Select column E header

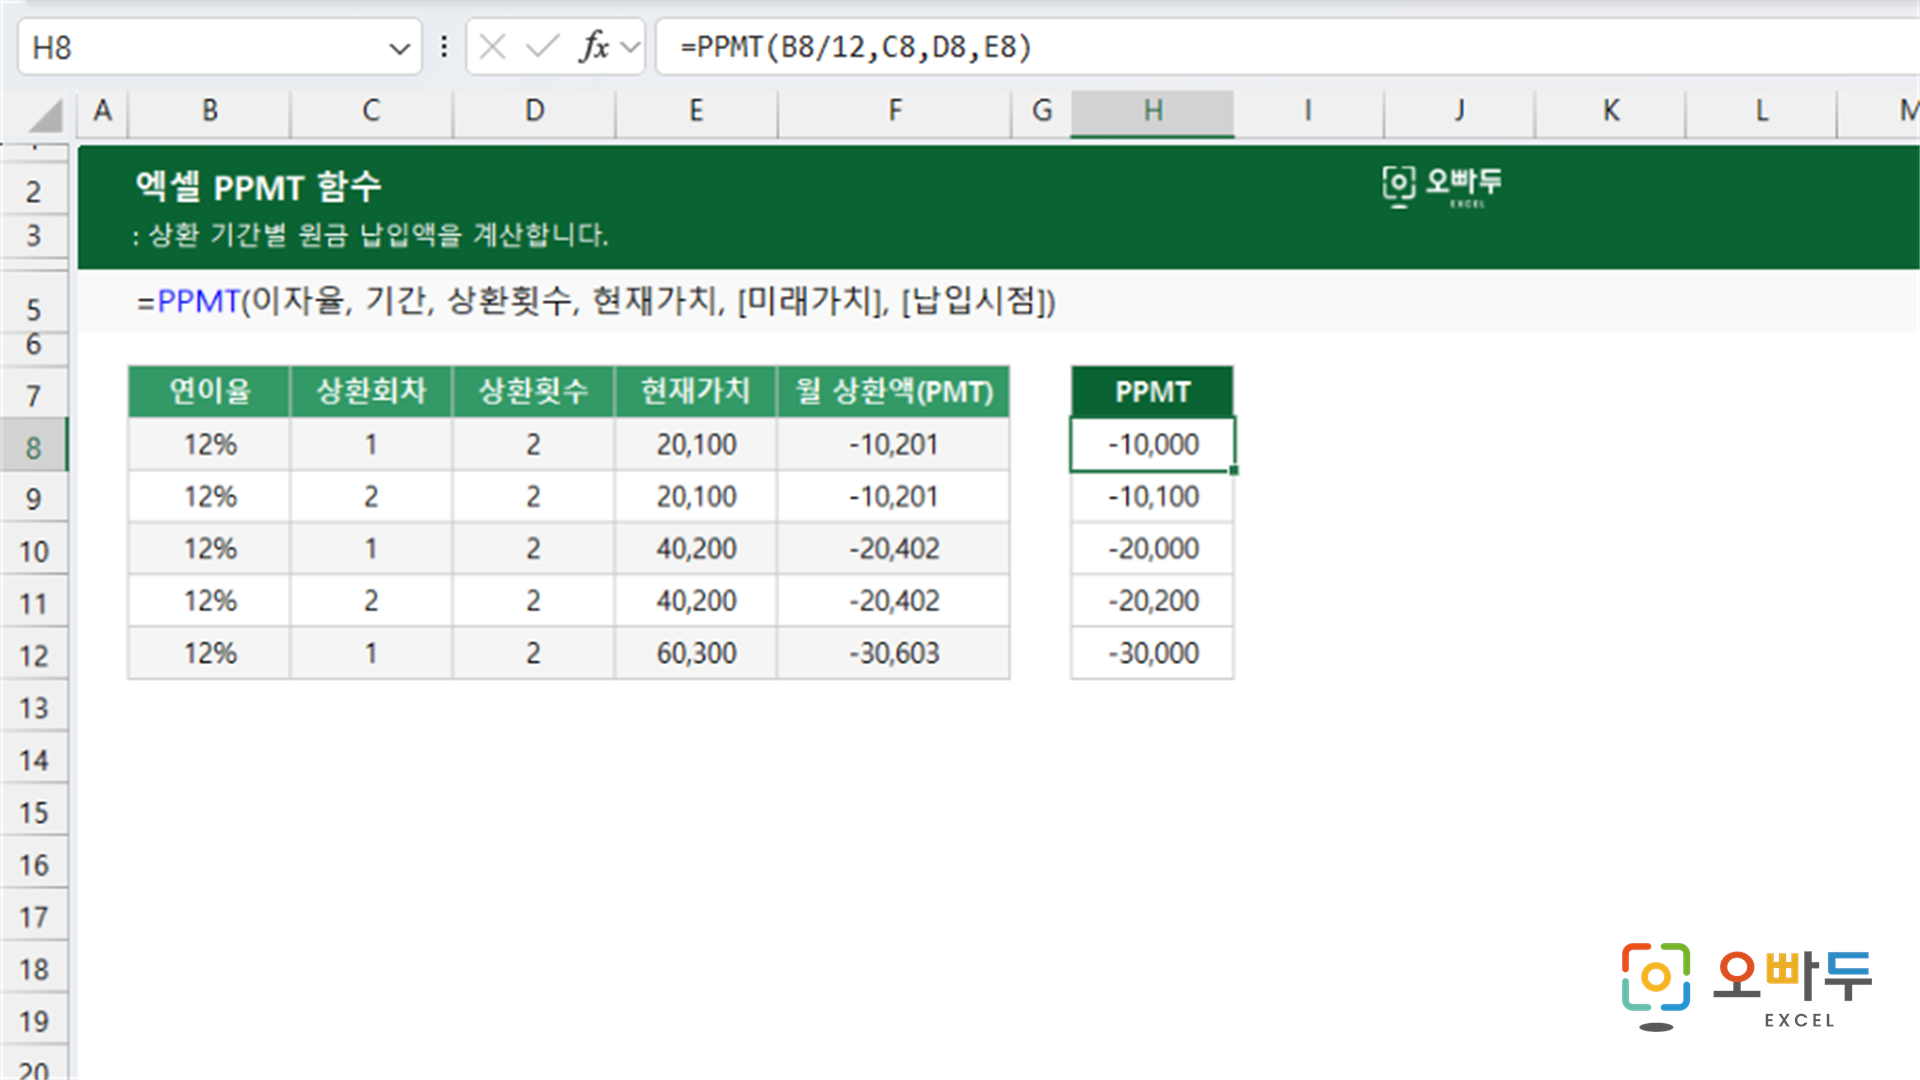pyautogui.click(x=696, y=111)
